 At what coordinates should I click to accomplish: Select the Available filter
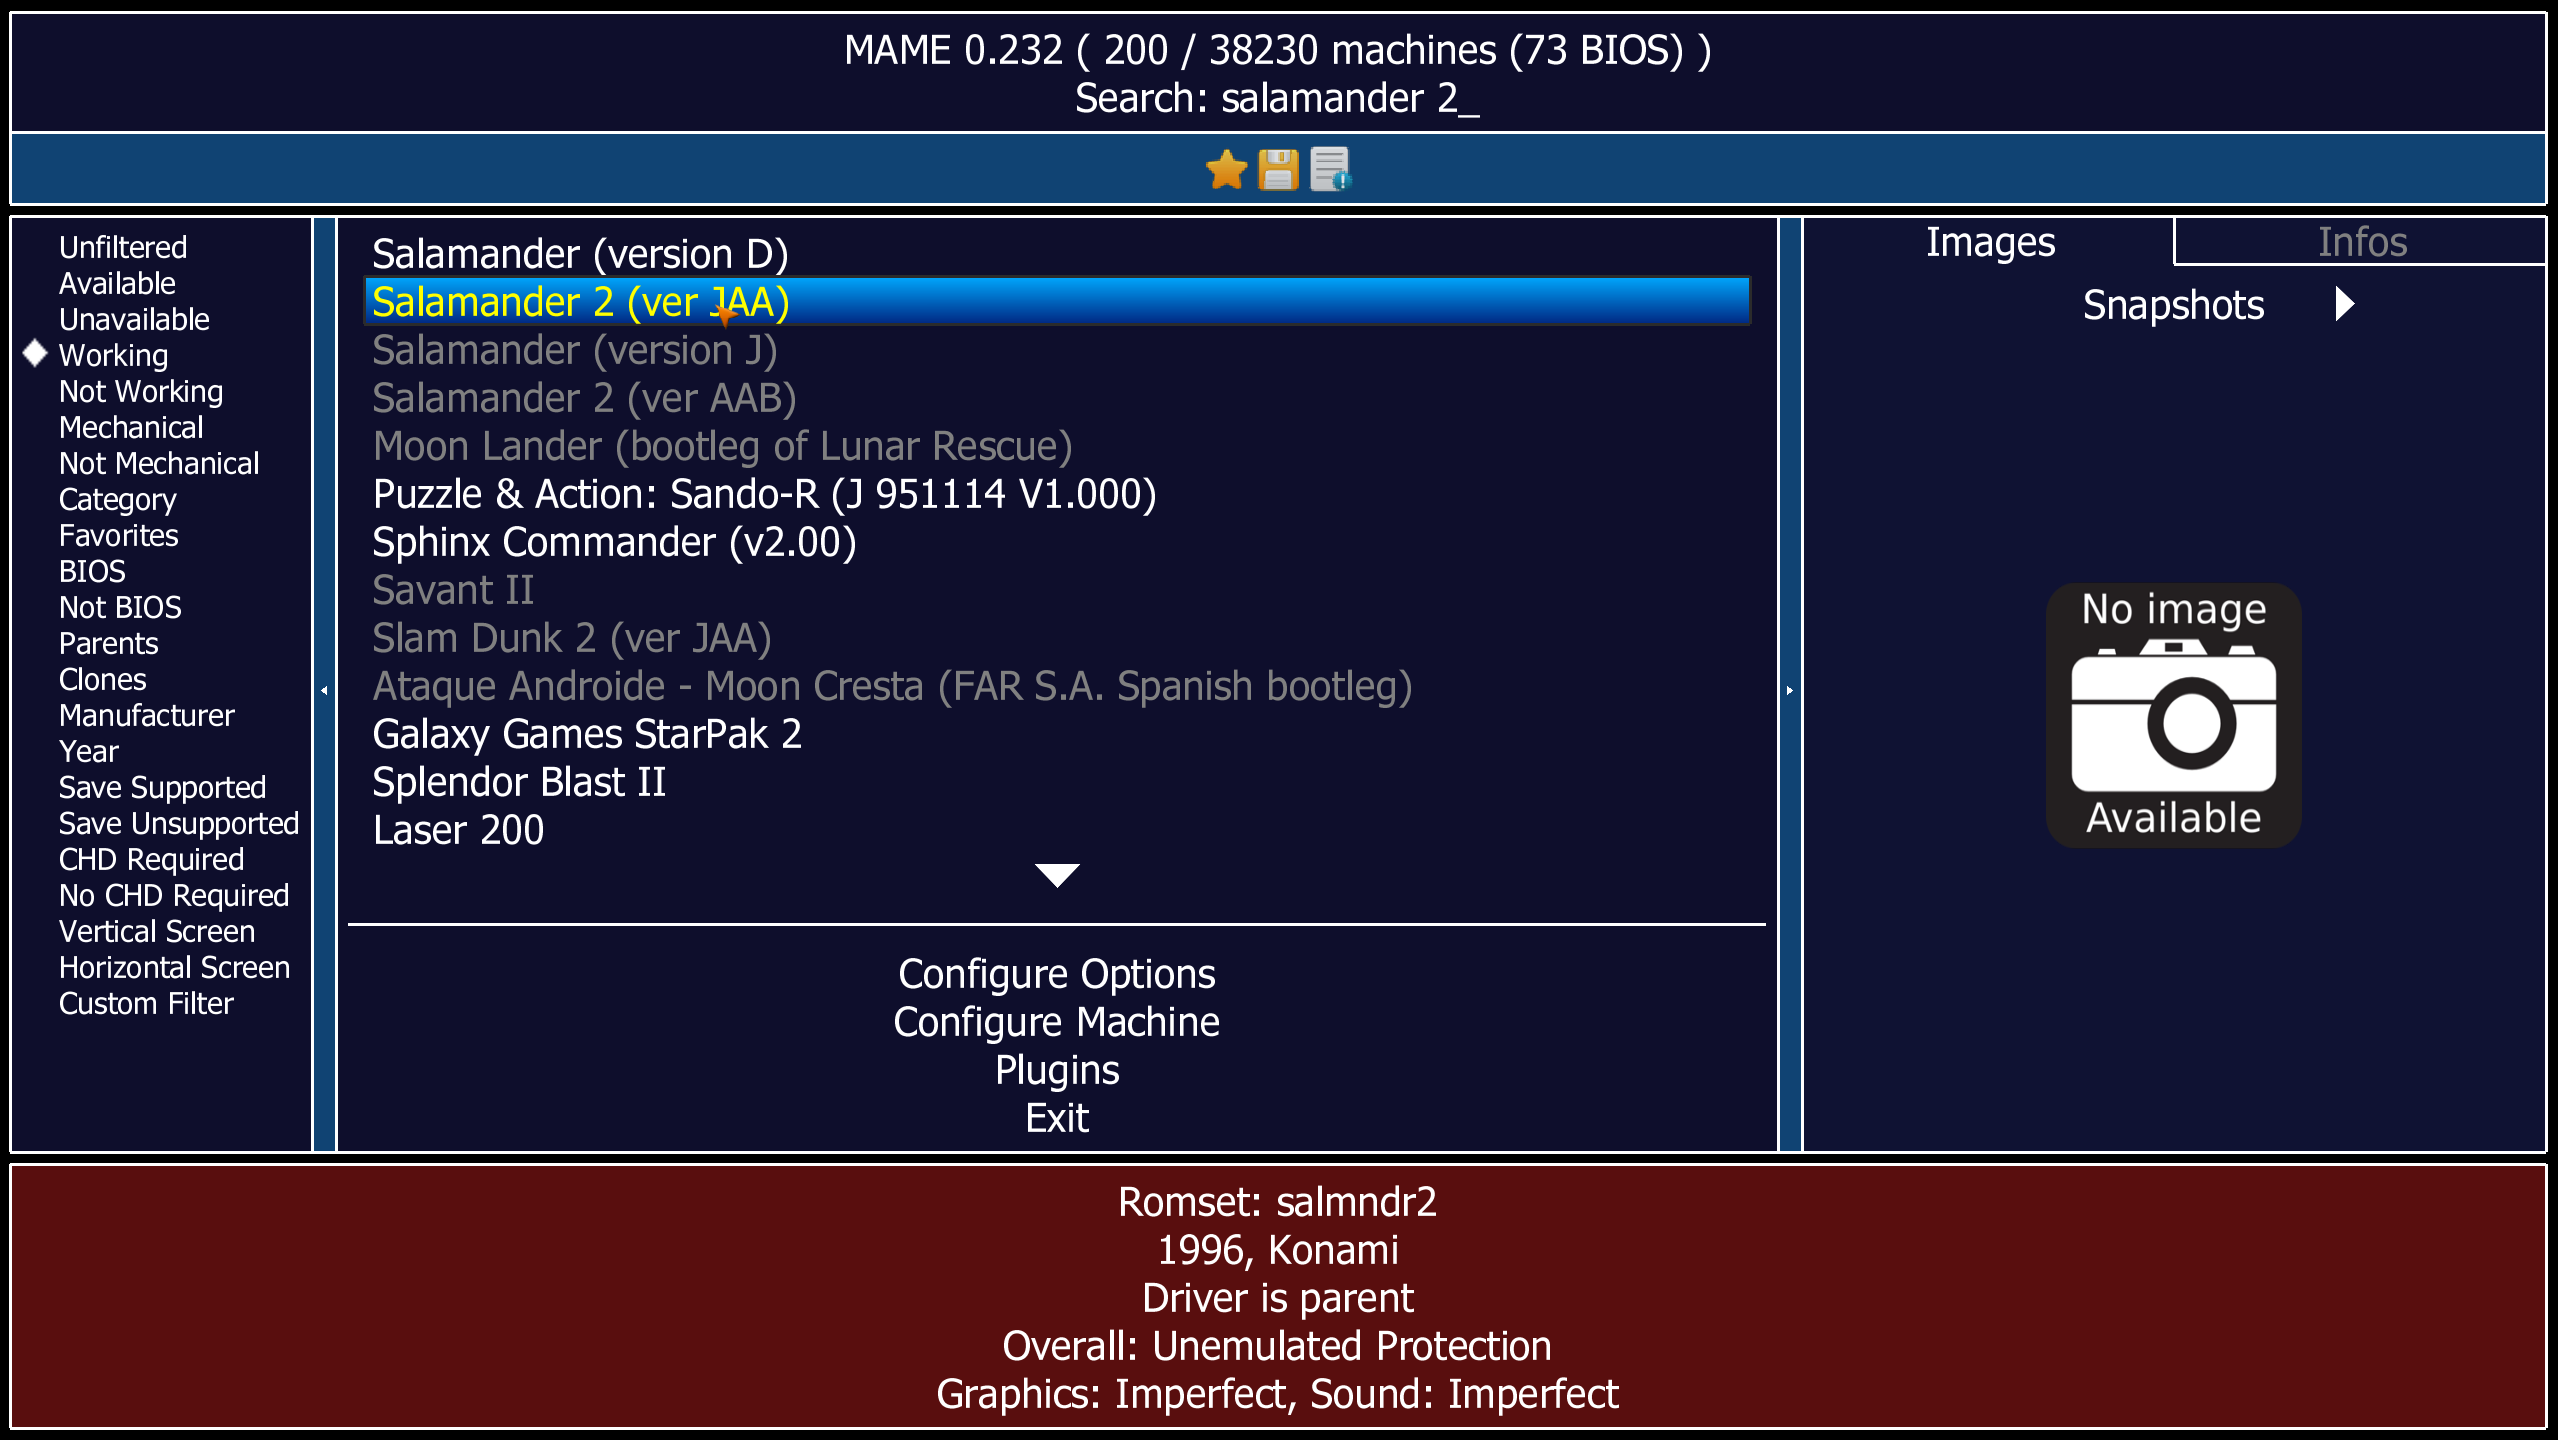117,283
